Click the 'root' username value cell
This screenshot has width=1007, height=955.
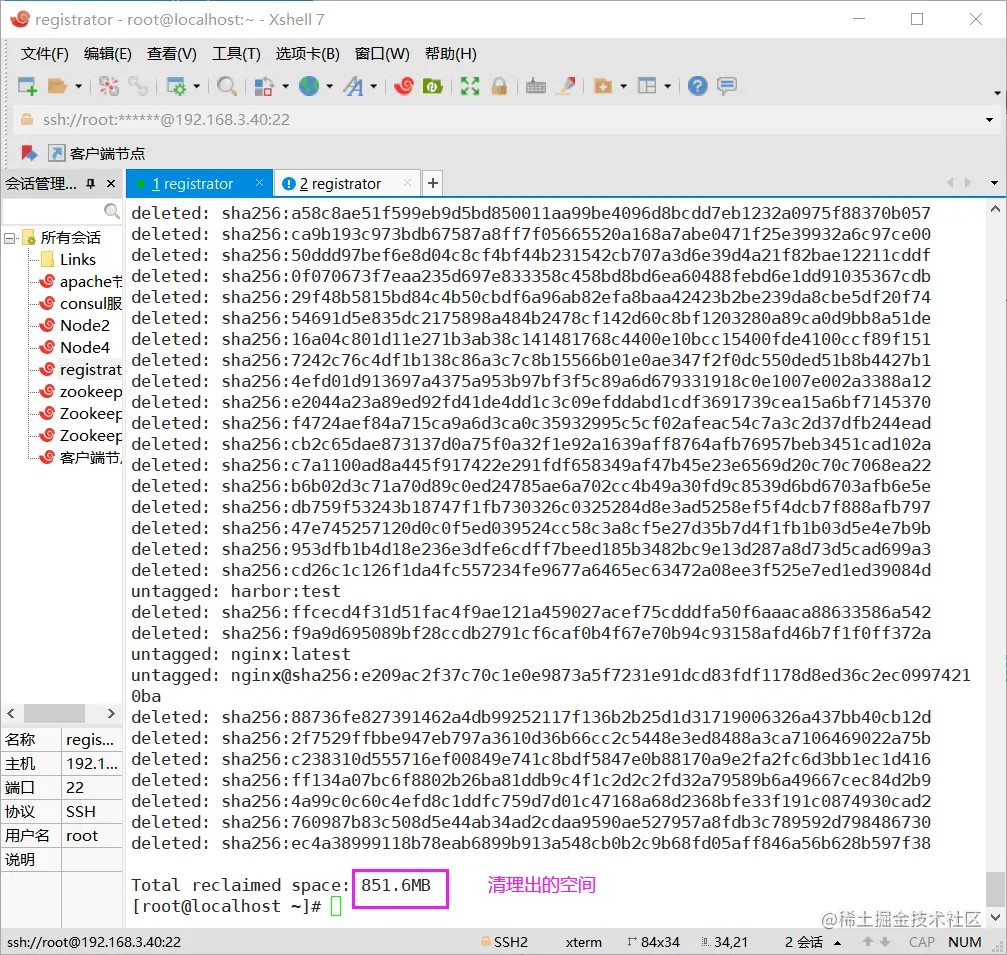[92, 836]
